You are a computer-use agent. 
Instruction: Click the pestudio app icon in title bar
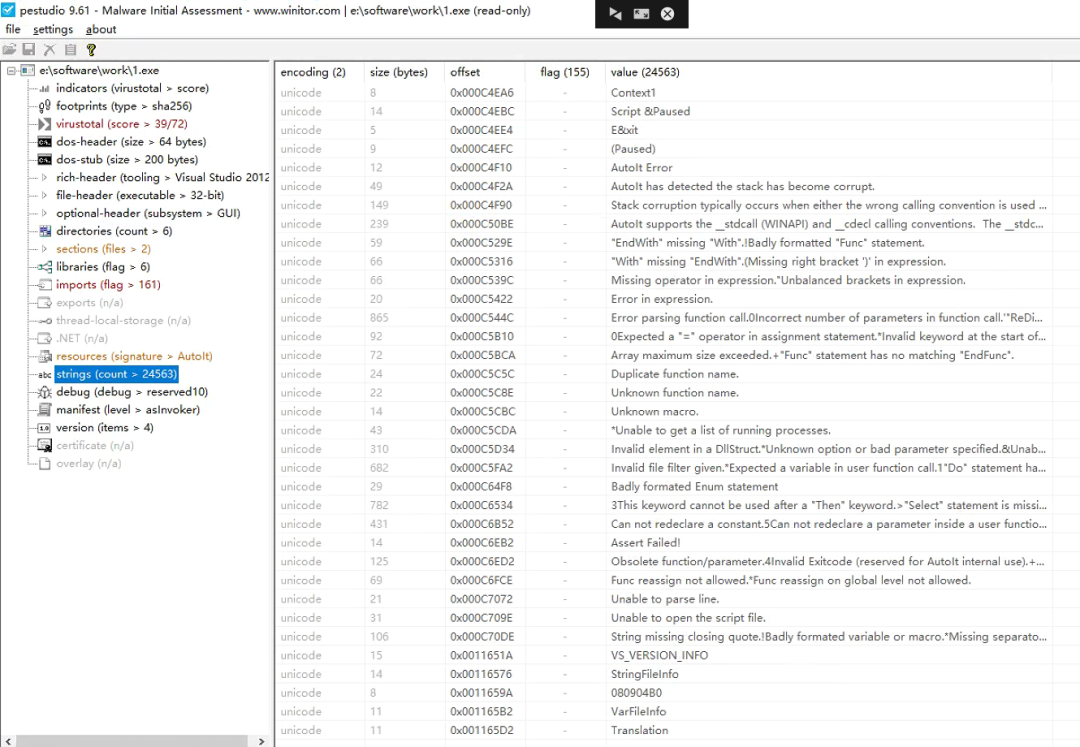pos(8,10)
